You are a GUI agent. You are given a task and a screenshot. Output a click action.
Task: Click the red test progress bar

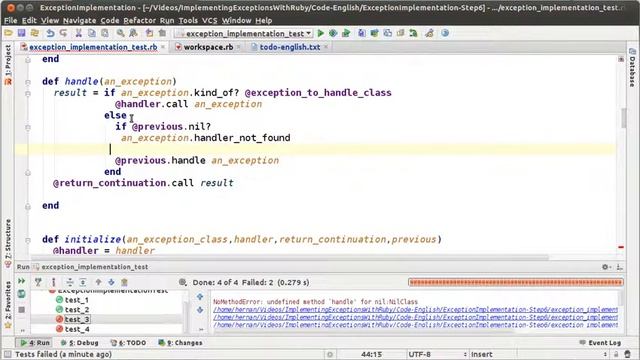point(516,282)
